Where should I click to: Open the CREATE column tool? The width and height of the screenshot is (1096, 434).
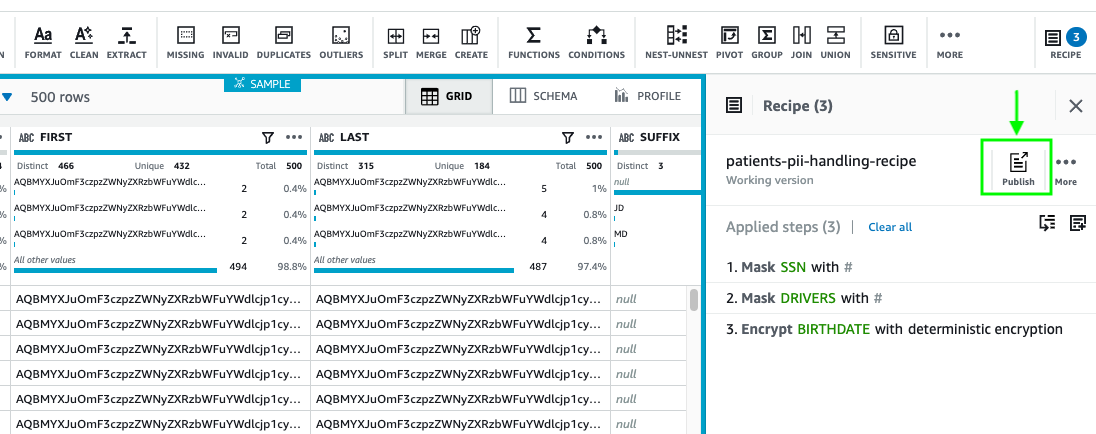[471, 43]
